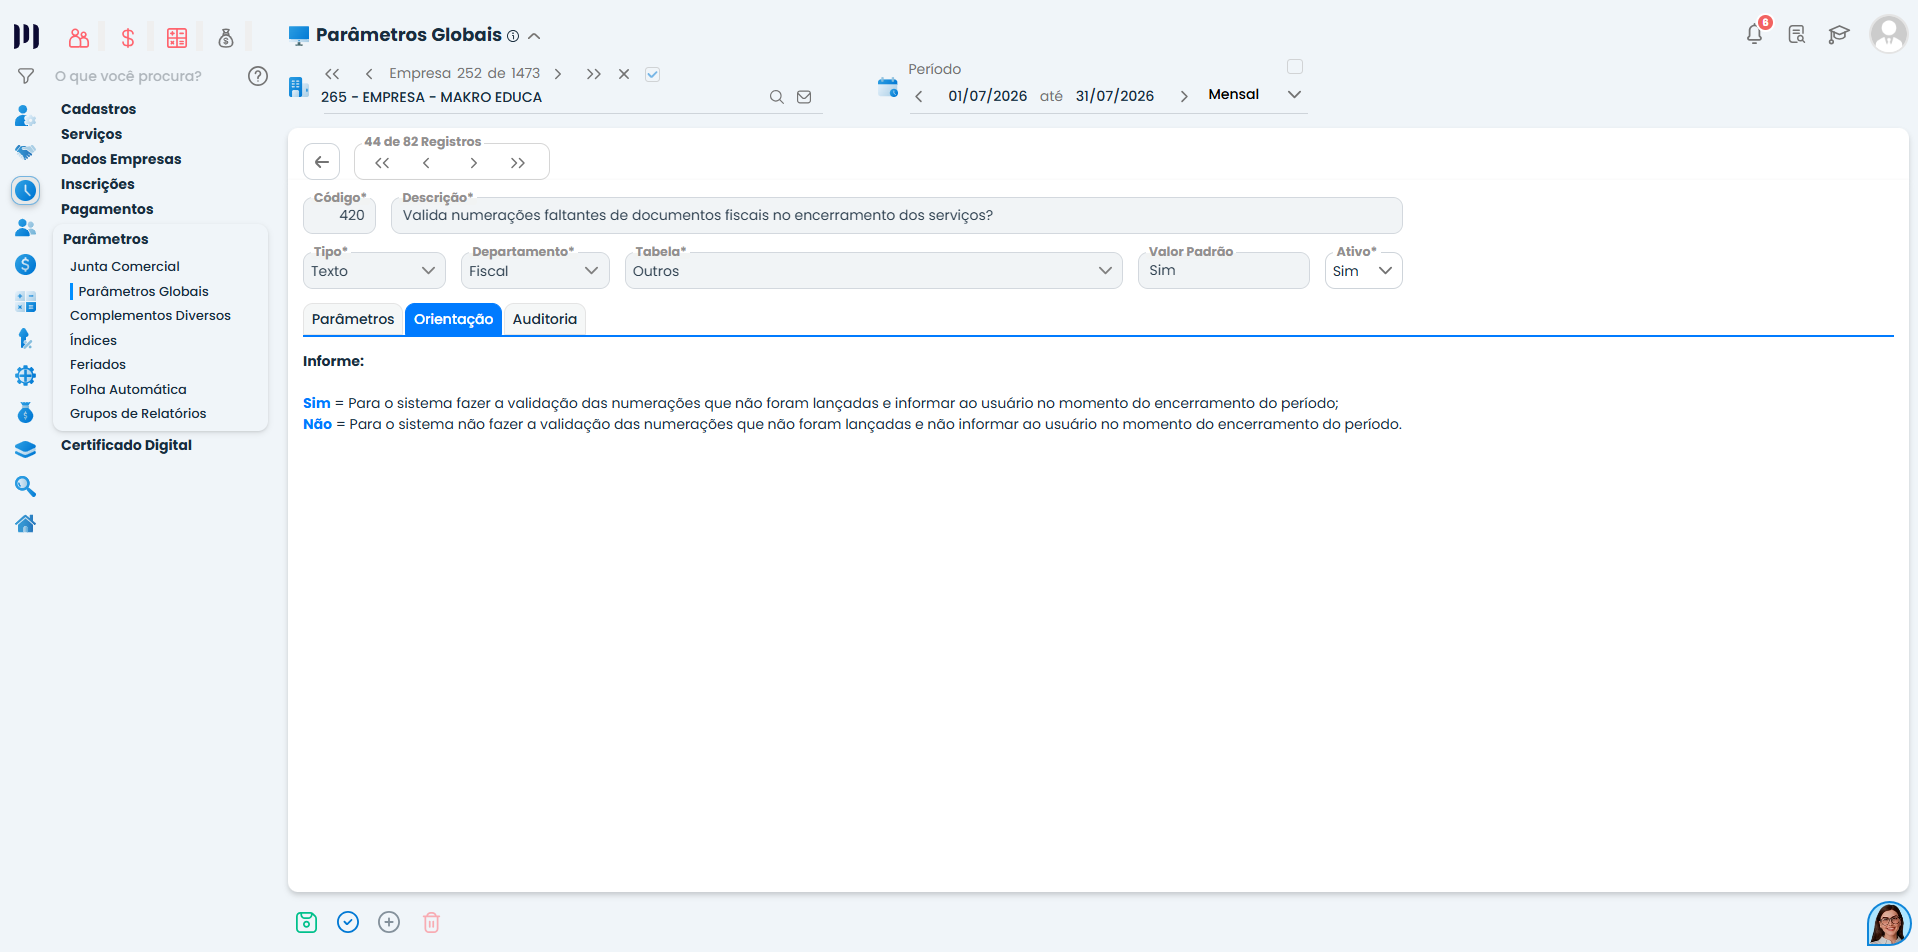Open the money bag module icon in top bar
Viewport: 1918px width, 952px height.
226,38
